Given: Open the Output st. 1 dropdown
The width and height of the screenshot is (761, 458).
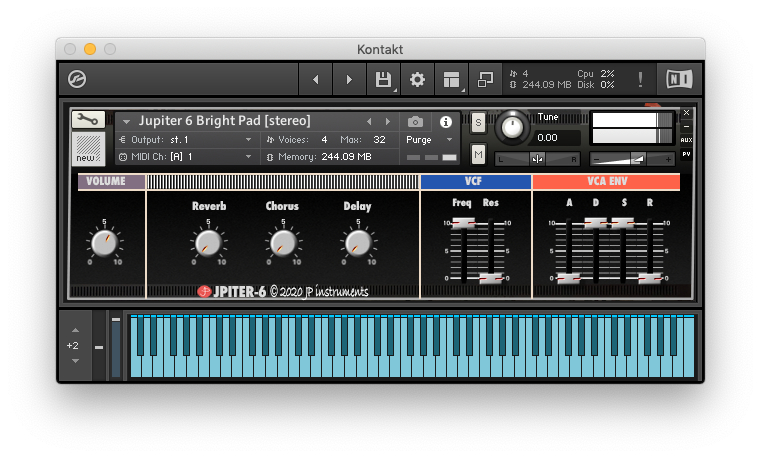Looking at the screenshot, I should point(185,140).
